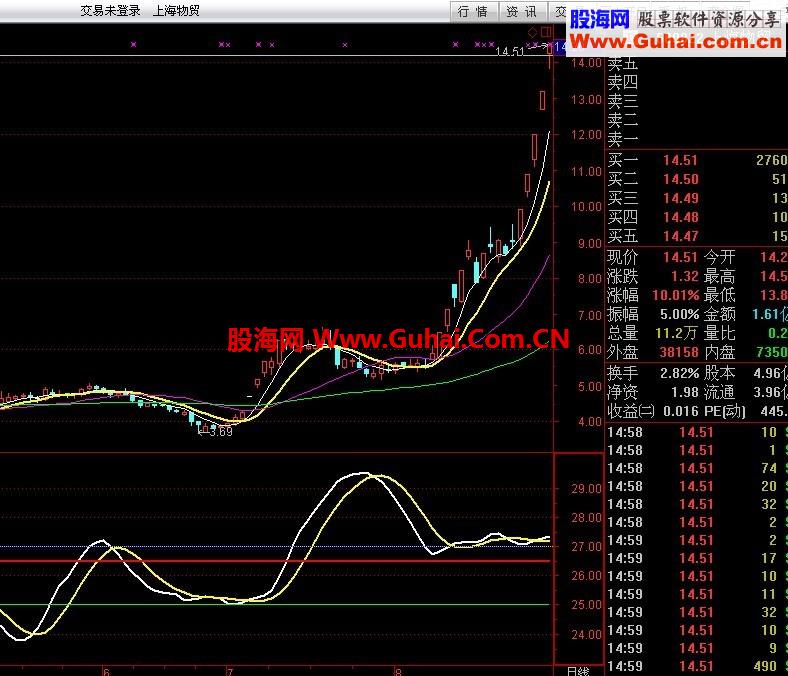Click the 最高 label
This screenshot has width=788, height=676.
point(719,276)
